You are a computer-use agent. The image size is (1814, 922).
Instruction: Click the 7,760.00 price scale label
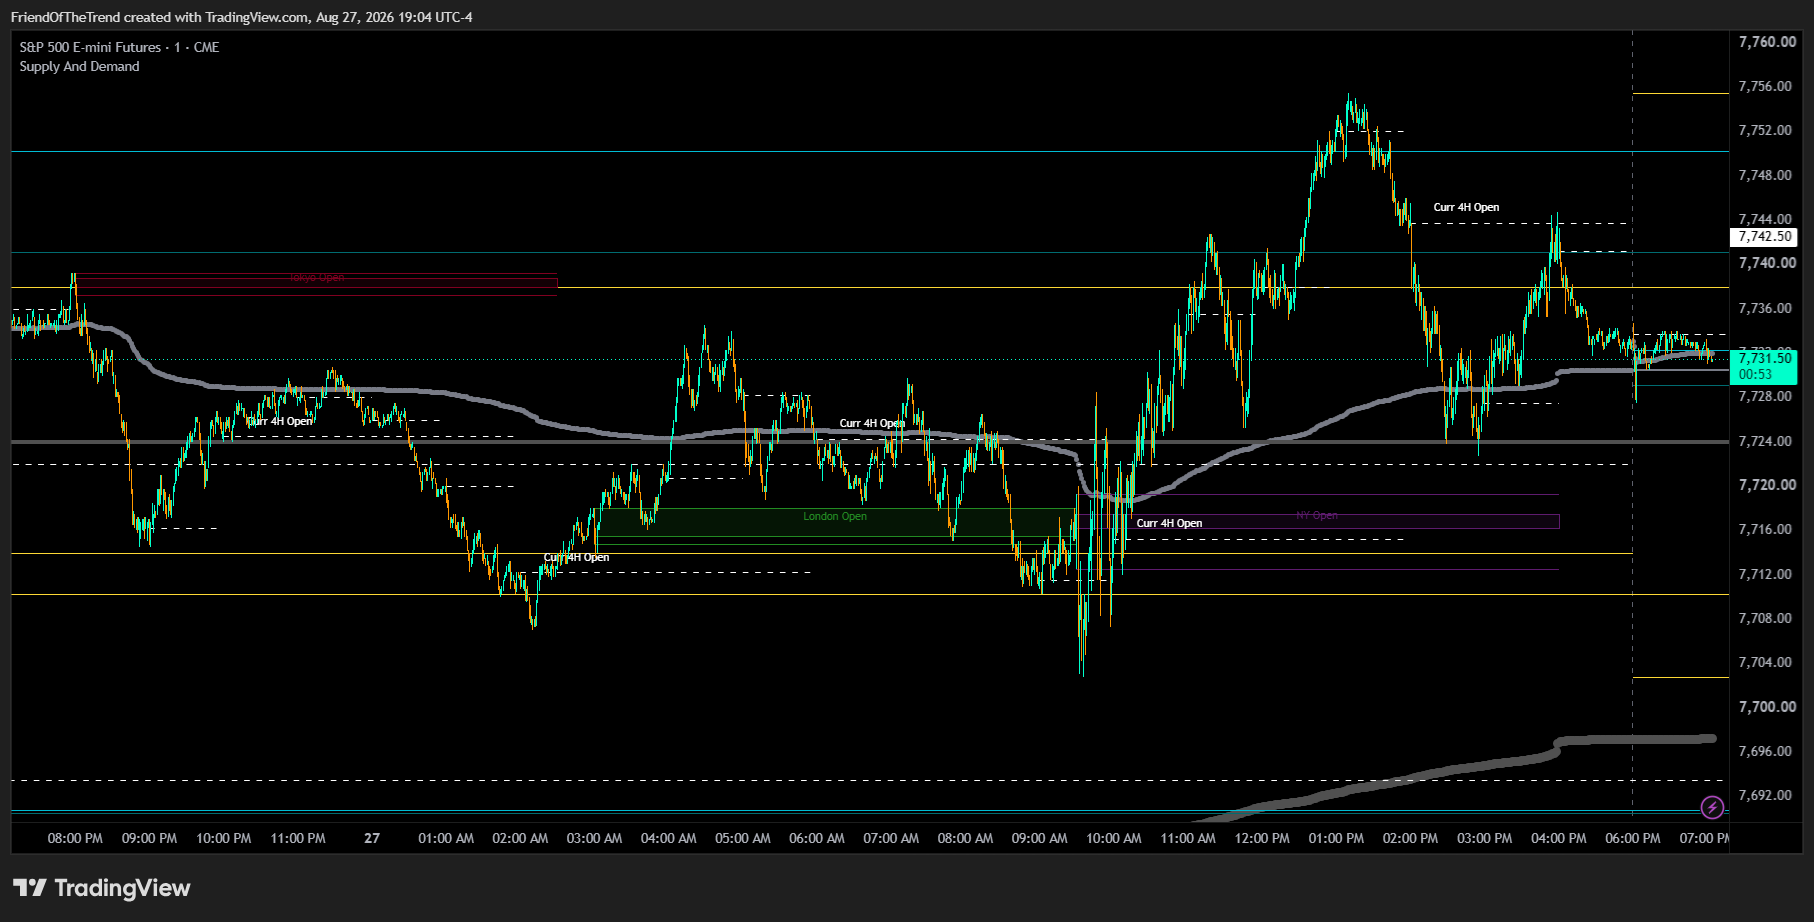(x=1767, y=42)
